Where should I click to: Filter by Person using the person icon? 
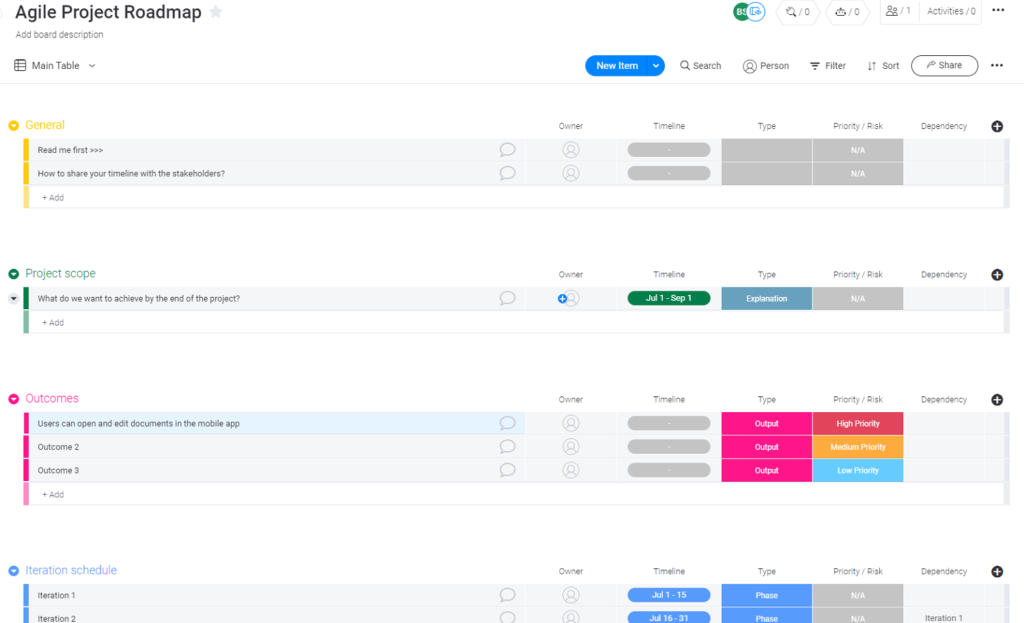[766, 65]
